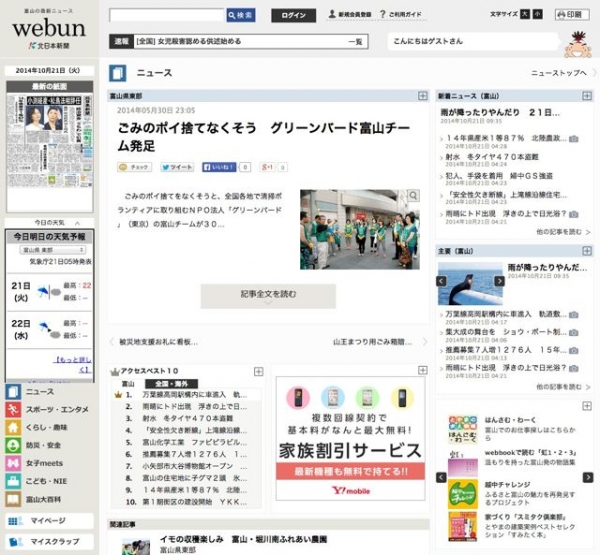
Task: Select the small text size (小) button
Action: pos(538,14)
